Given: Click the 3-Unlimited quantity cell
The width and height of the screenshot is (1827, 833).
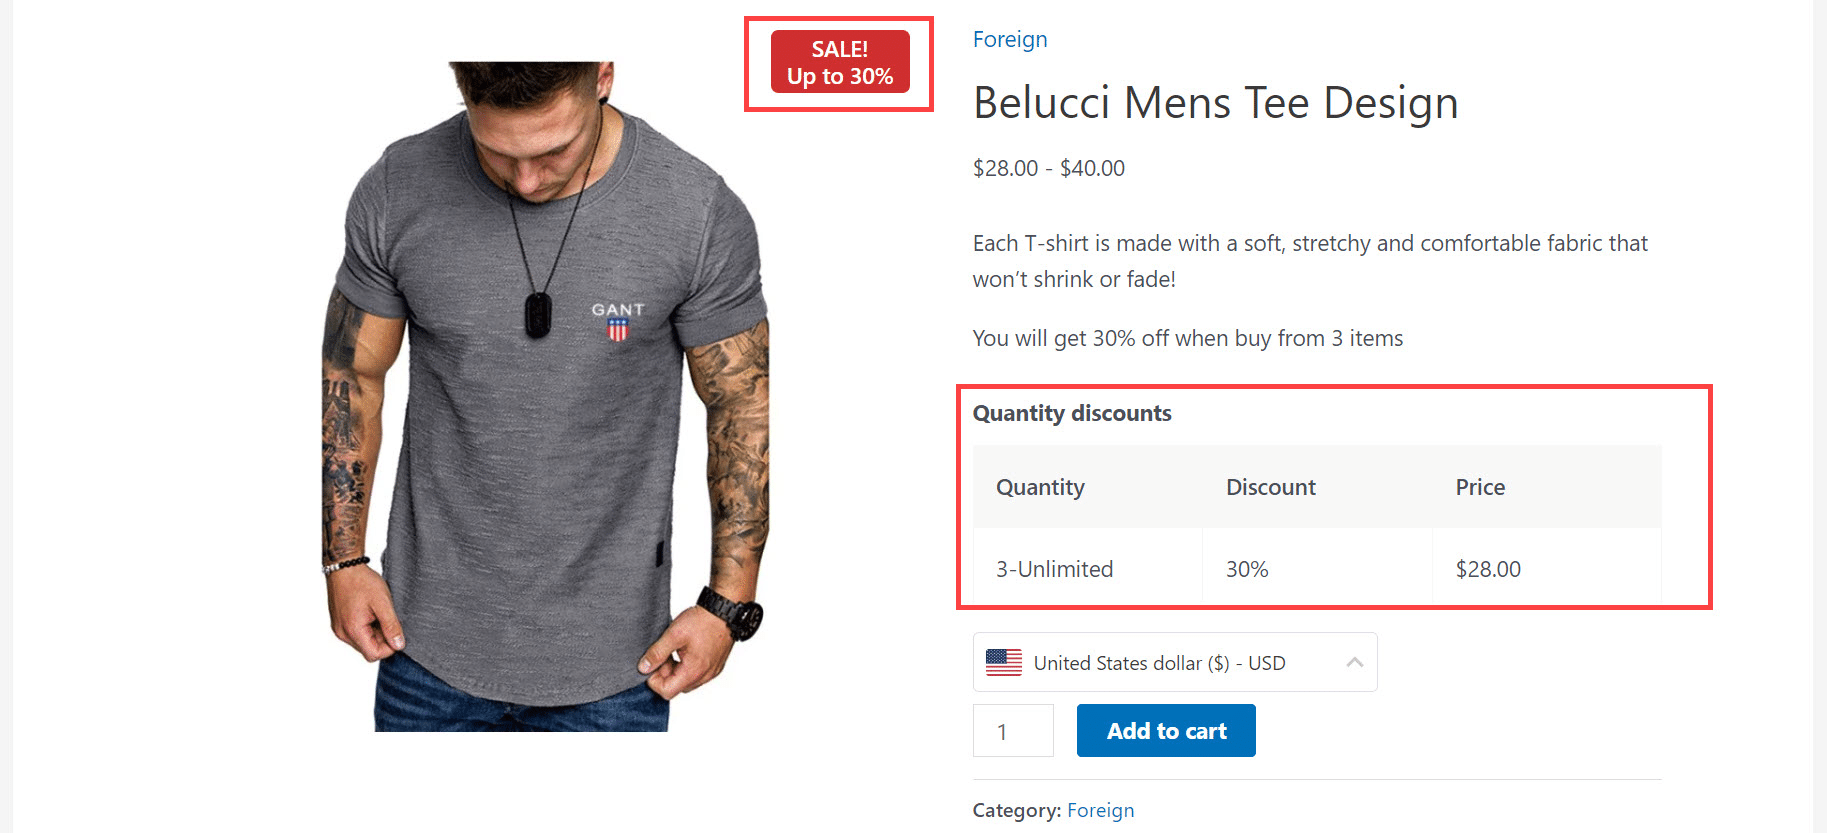Looking at the screenshot, I should tap(1054, 569).
